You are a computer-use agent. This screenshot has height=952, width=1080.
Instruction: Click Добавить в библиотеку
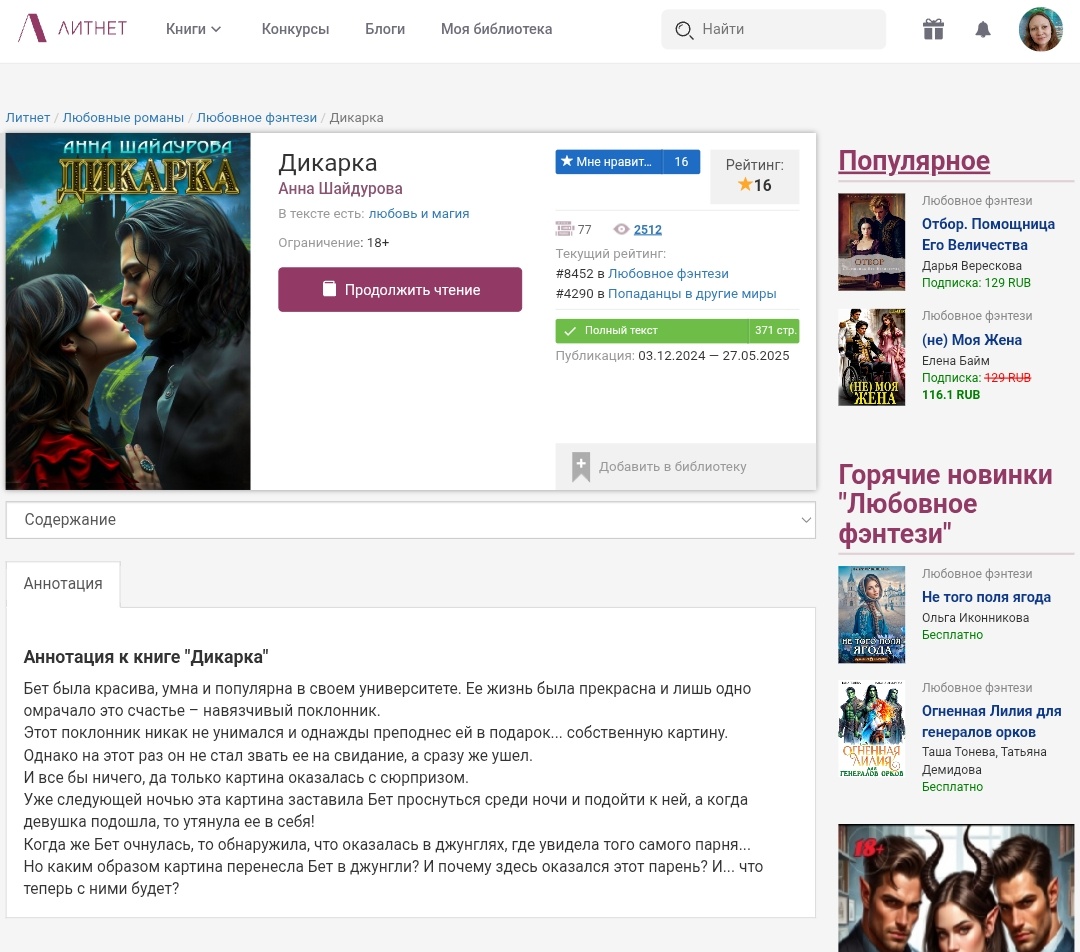point(685,466)
